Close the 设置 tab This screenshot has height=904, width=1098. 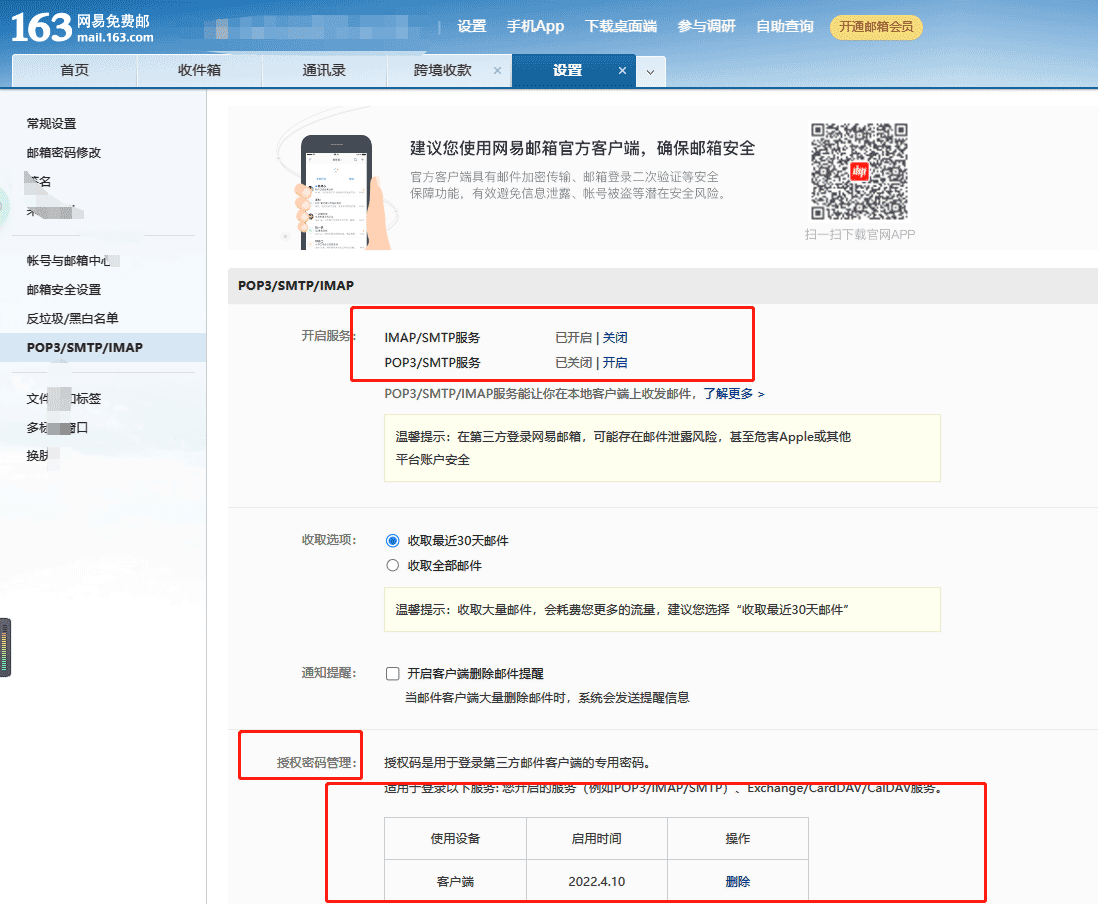coord(622,71)
